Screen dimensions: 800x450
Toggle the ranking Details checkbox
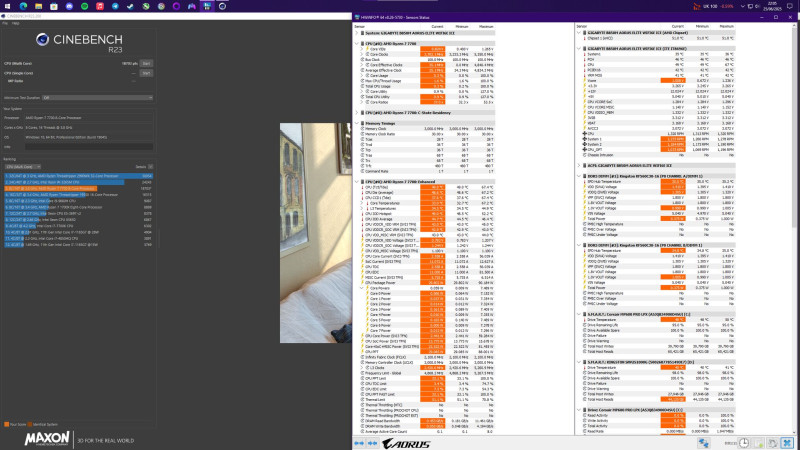click(151, 167)
